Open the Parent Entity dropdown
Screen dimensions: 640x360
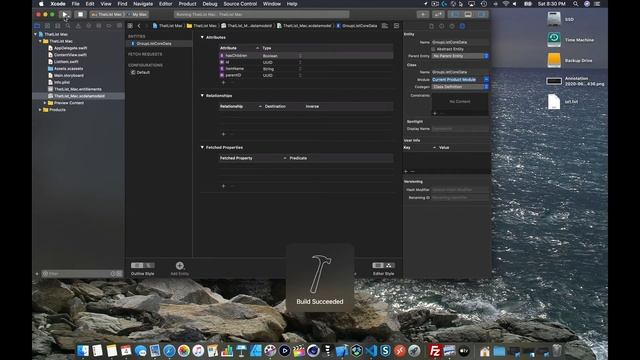point(460,56)
